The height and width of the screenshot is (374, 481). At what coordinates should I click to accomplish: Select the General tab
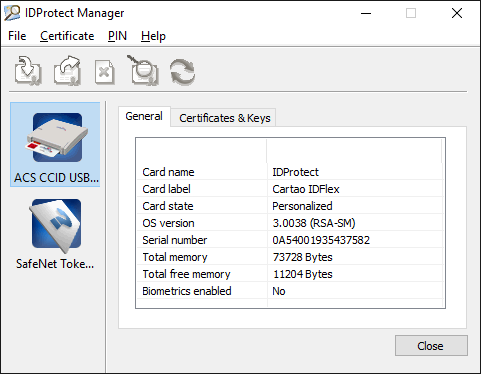tap(144, 116)
